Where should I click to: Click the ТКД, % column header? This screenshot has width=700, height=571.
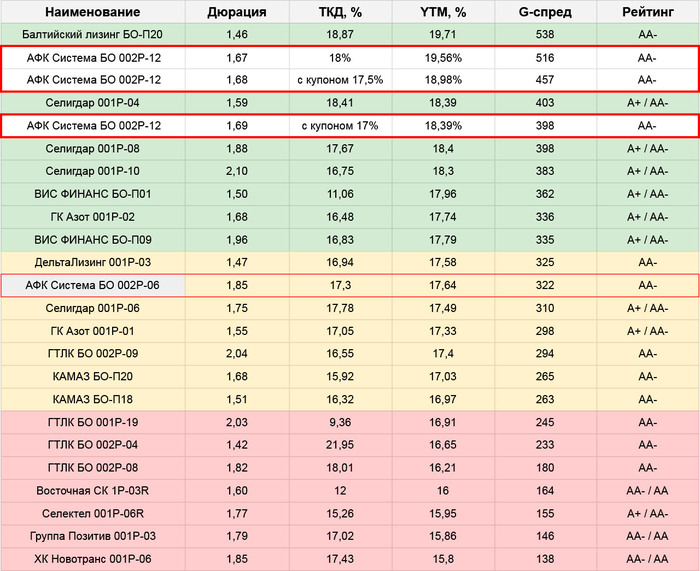click(339, 12)
